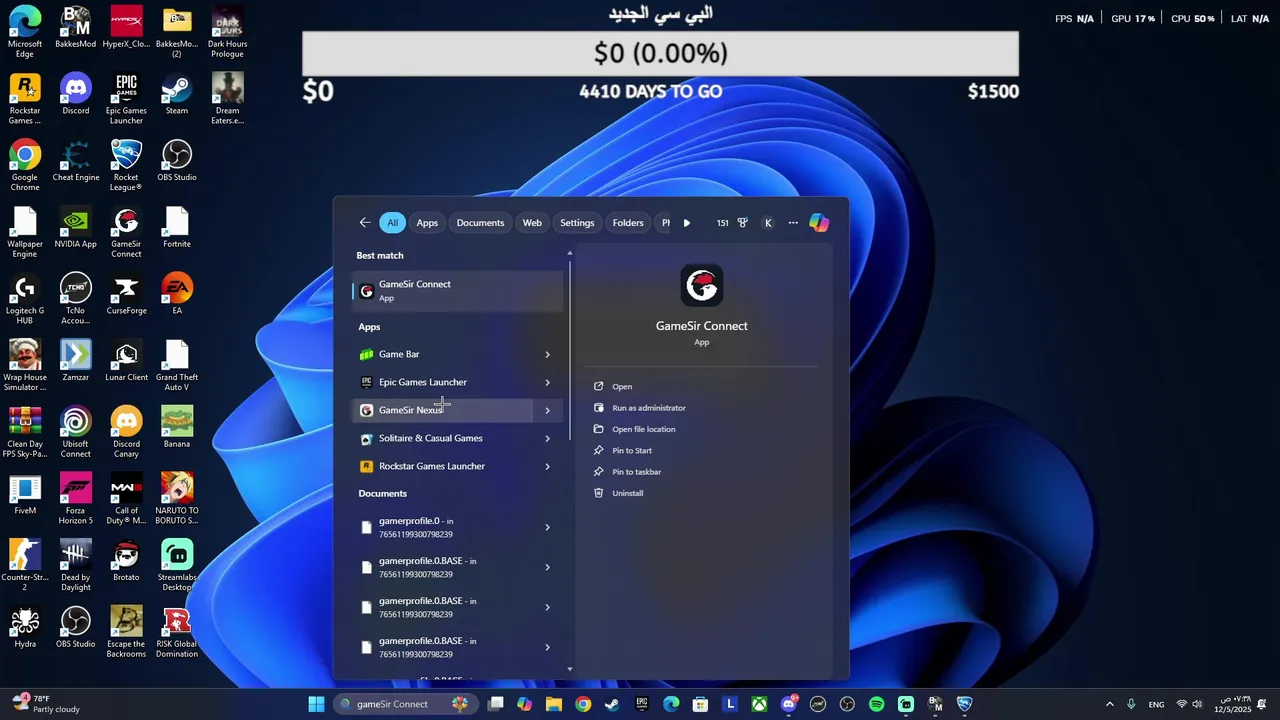Open Game Bar app result
The image size is (1280, 720).
click(442, 354)
